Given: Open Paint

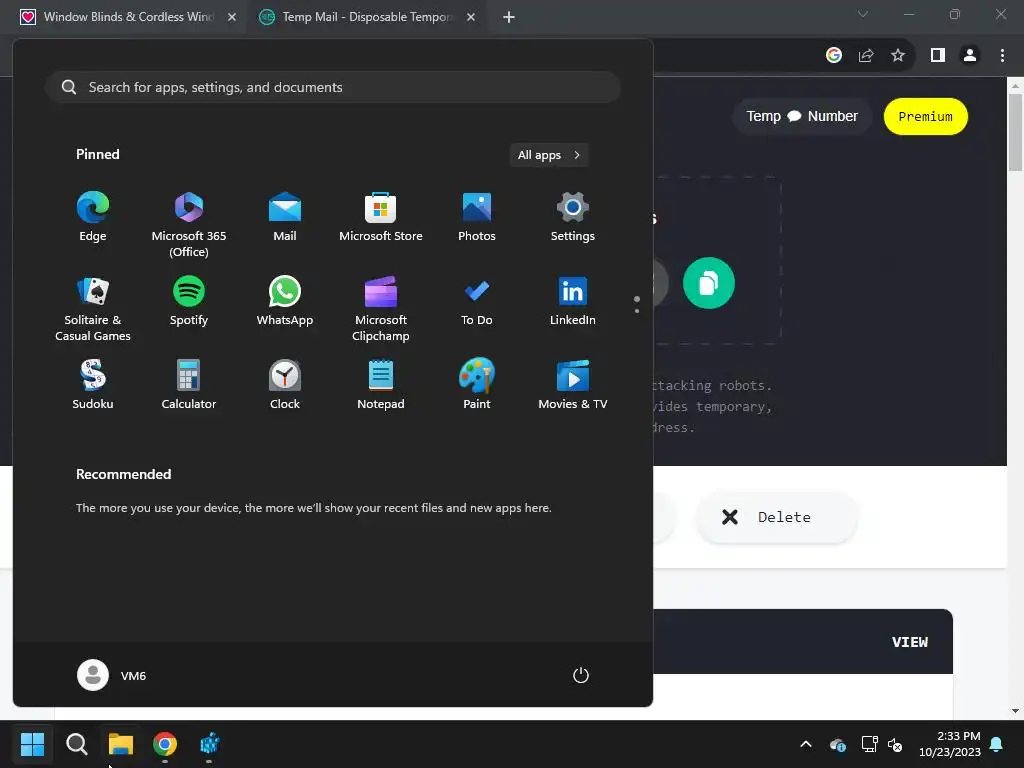Looking at the screenshot, I should (x=477, y=385).
